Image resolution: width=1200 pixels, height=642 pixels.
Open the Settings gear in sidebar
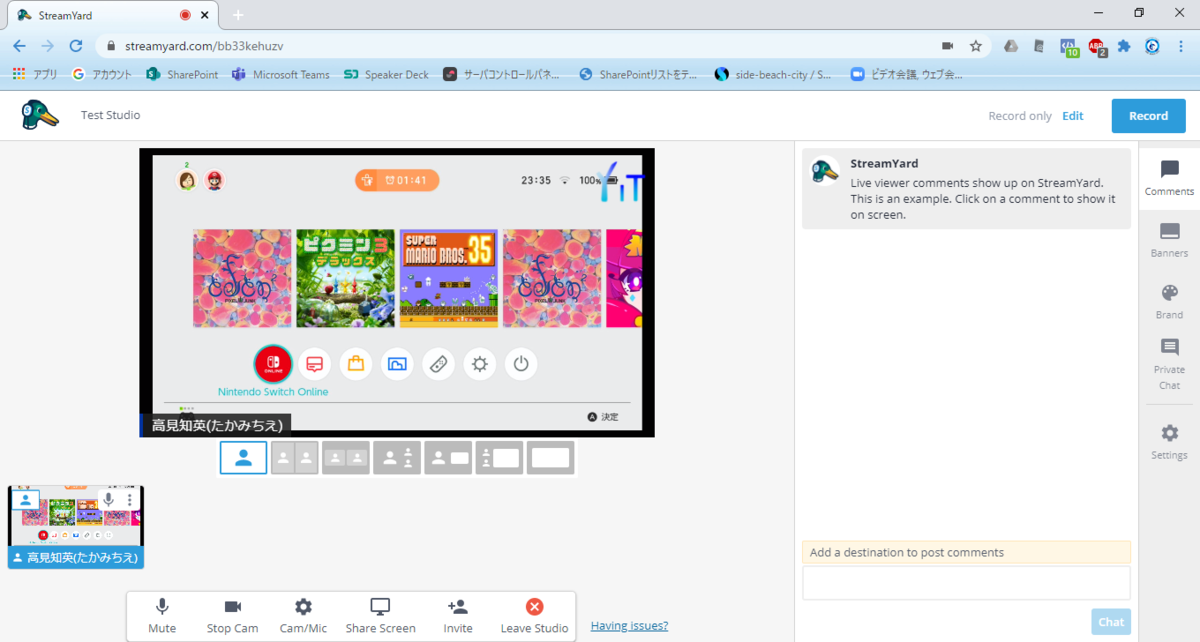pyautogui.click(x=1169, y=441)
